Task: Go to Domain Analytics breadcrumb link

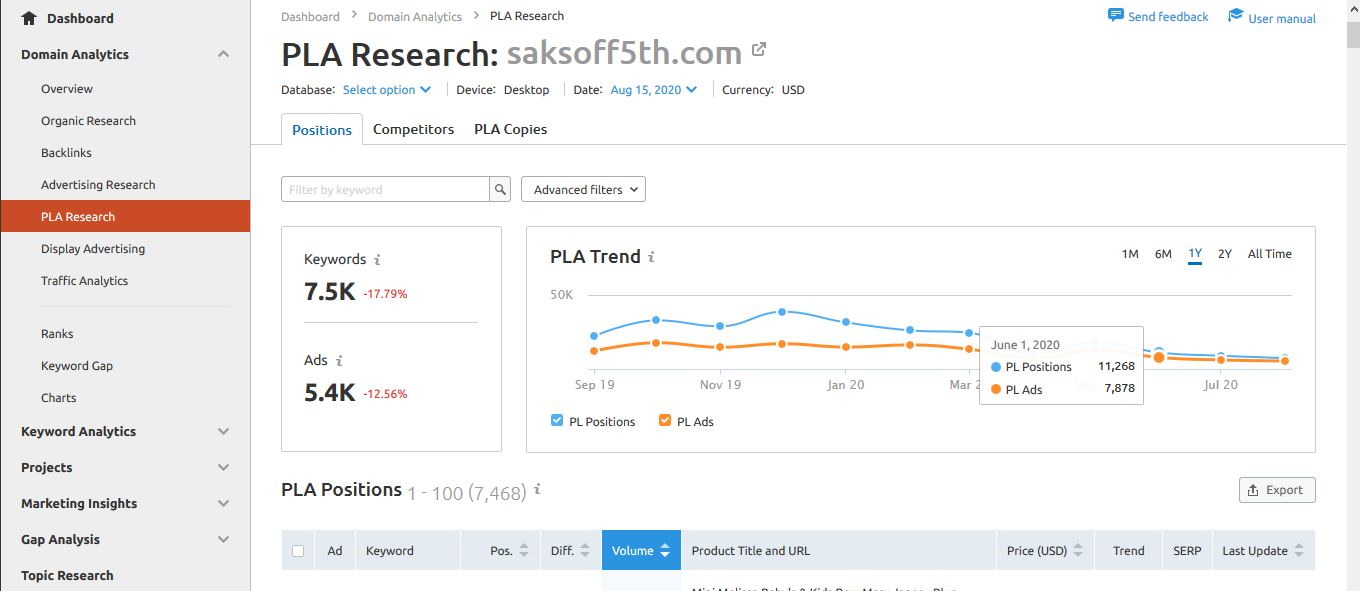Action: (415, 16)
